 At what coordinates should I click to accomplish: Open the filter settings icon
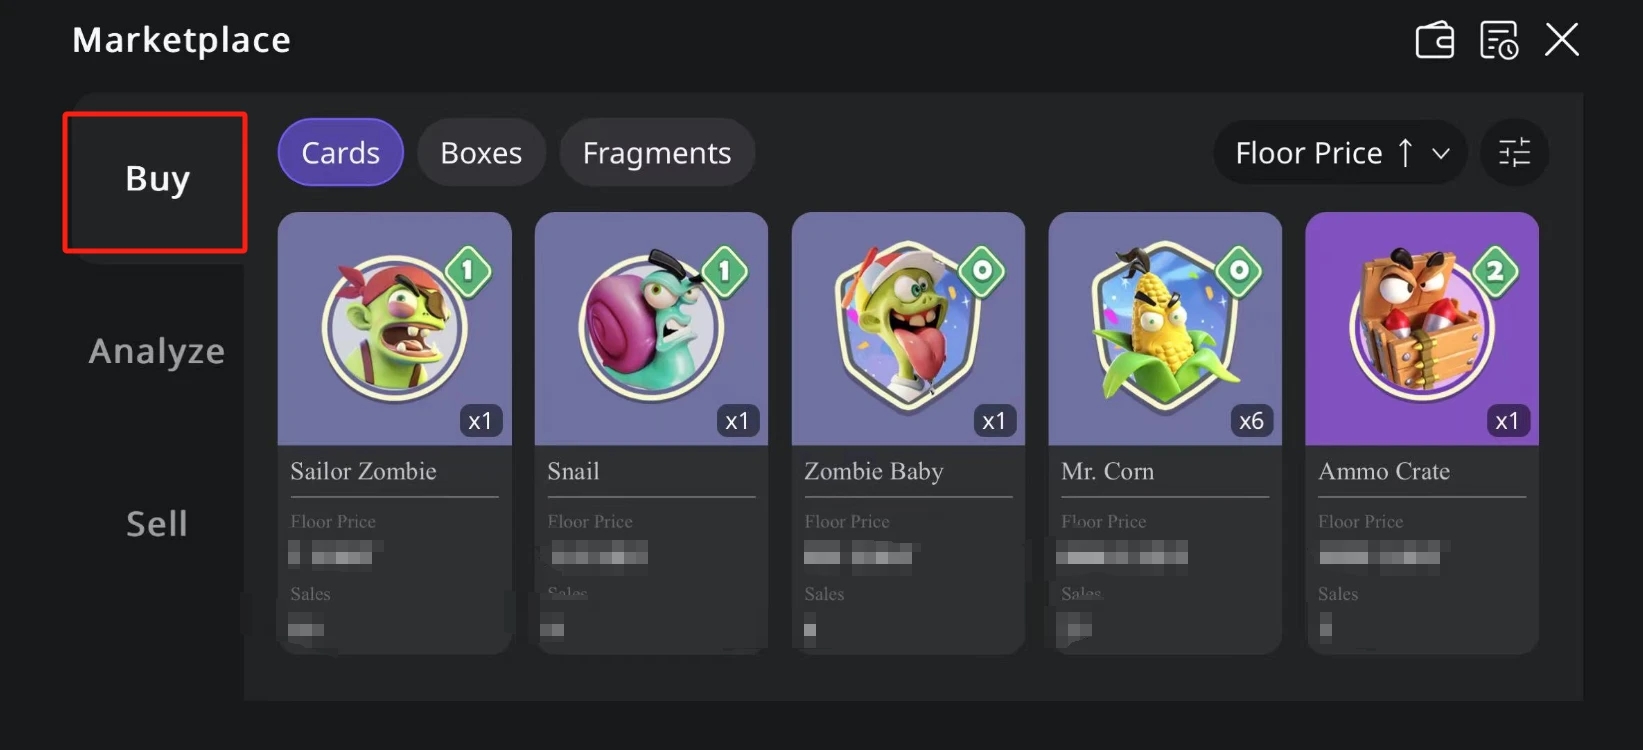[1514, 152]
